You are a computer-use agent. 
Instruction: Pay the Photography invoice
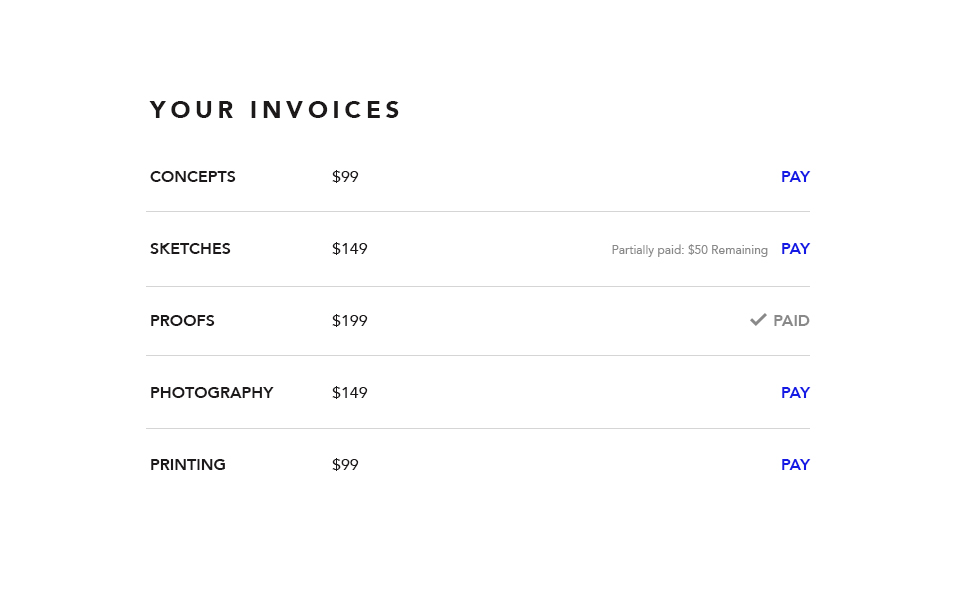click(795, 393)
